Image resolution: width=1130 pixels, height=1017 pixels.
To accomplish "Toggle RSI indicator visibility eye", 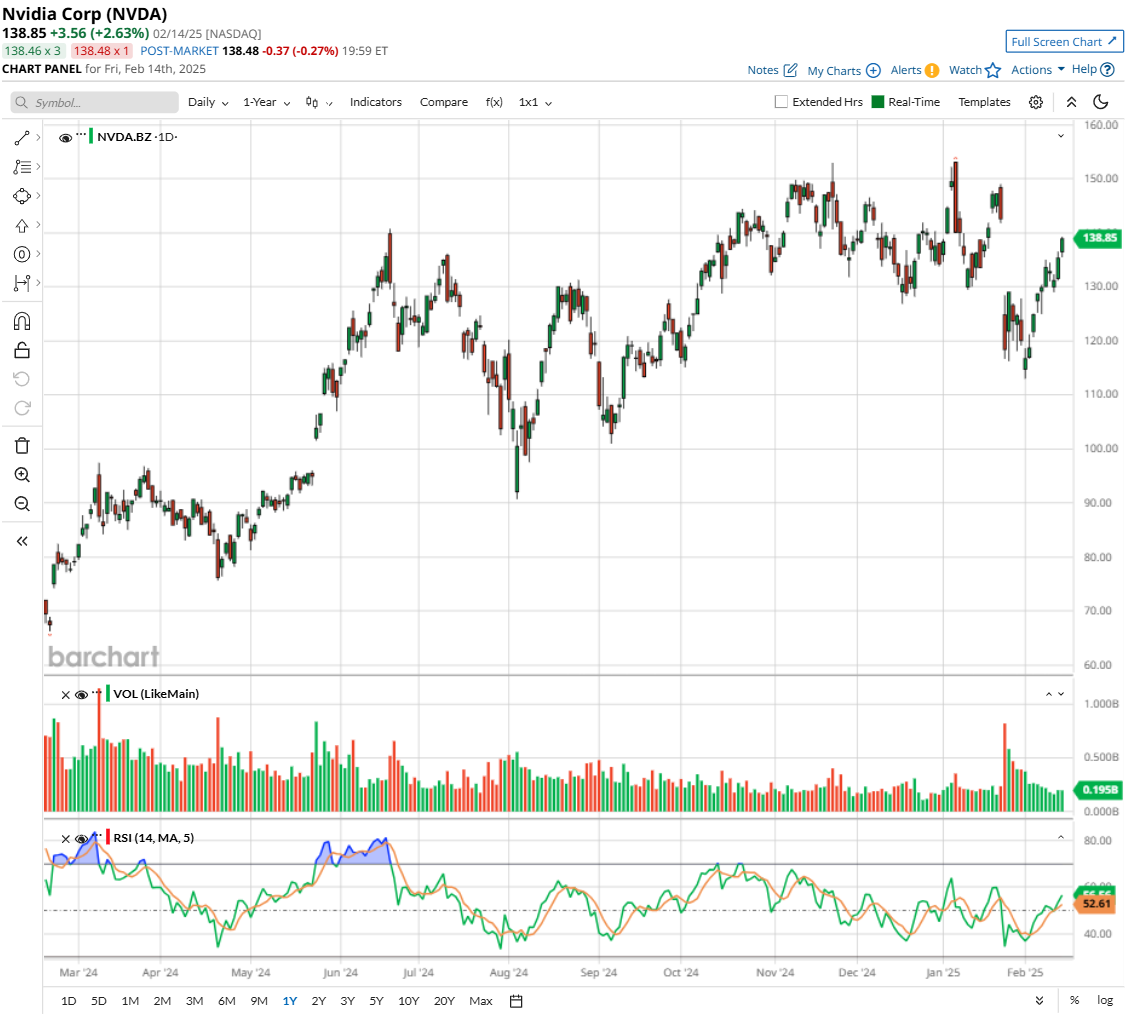I will pos(81,839).
